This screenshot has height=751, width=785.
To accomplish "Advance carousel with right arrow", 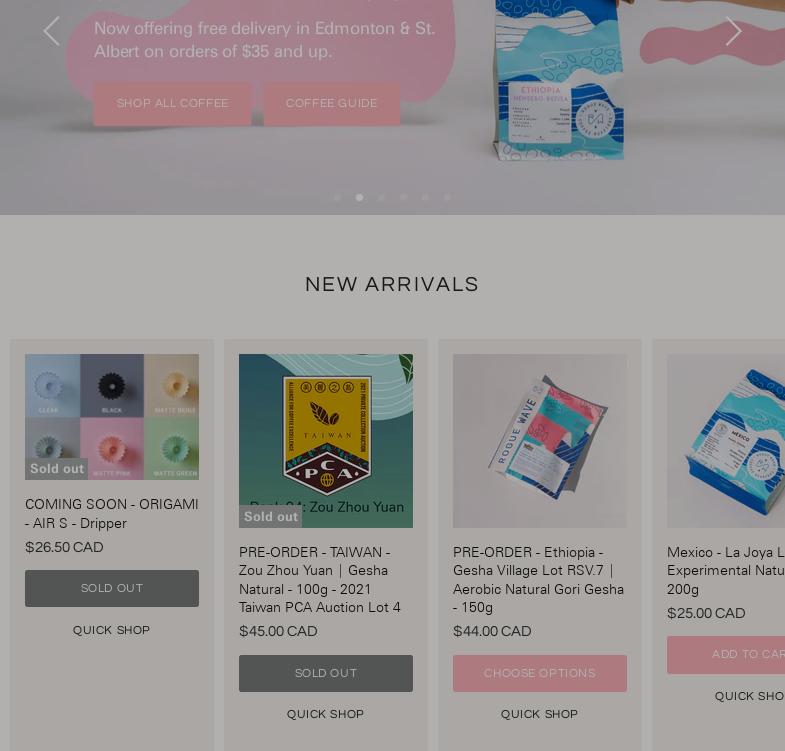I will pos(733,31).
